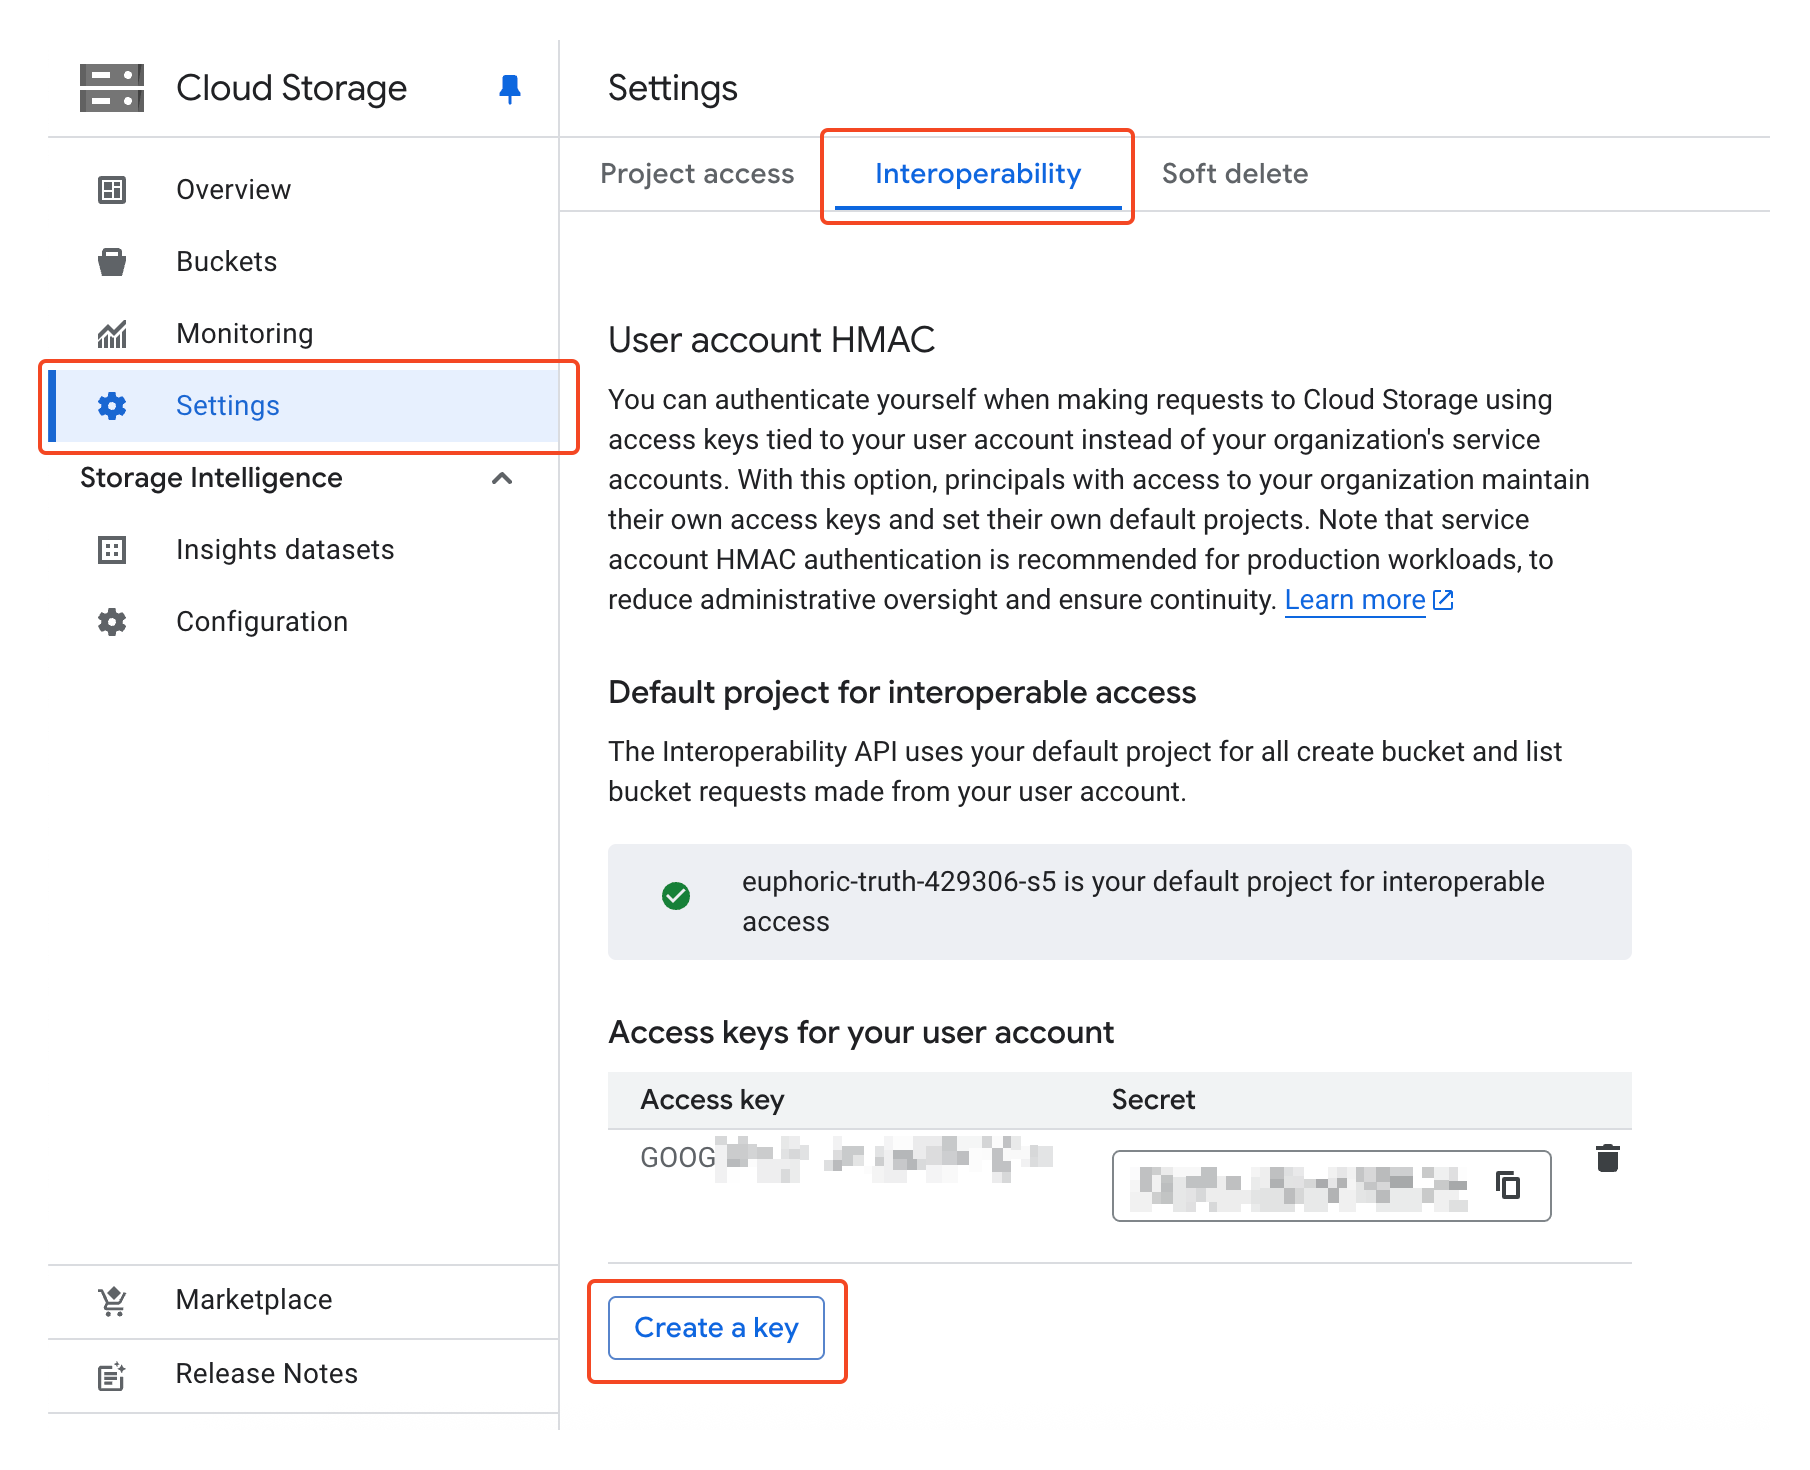Click the Buckets bucket icon
The height and width of the screenshot is (1470, 1810).
tap(112, 262)
